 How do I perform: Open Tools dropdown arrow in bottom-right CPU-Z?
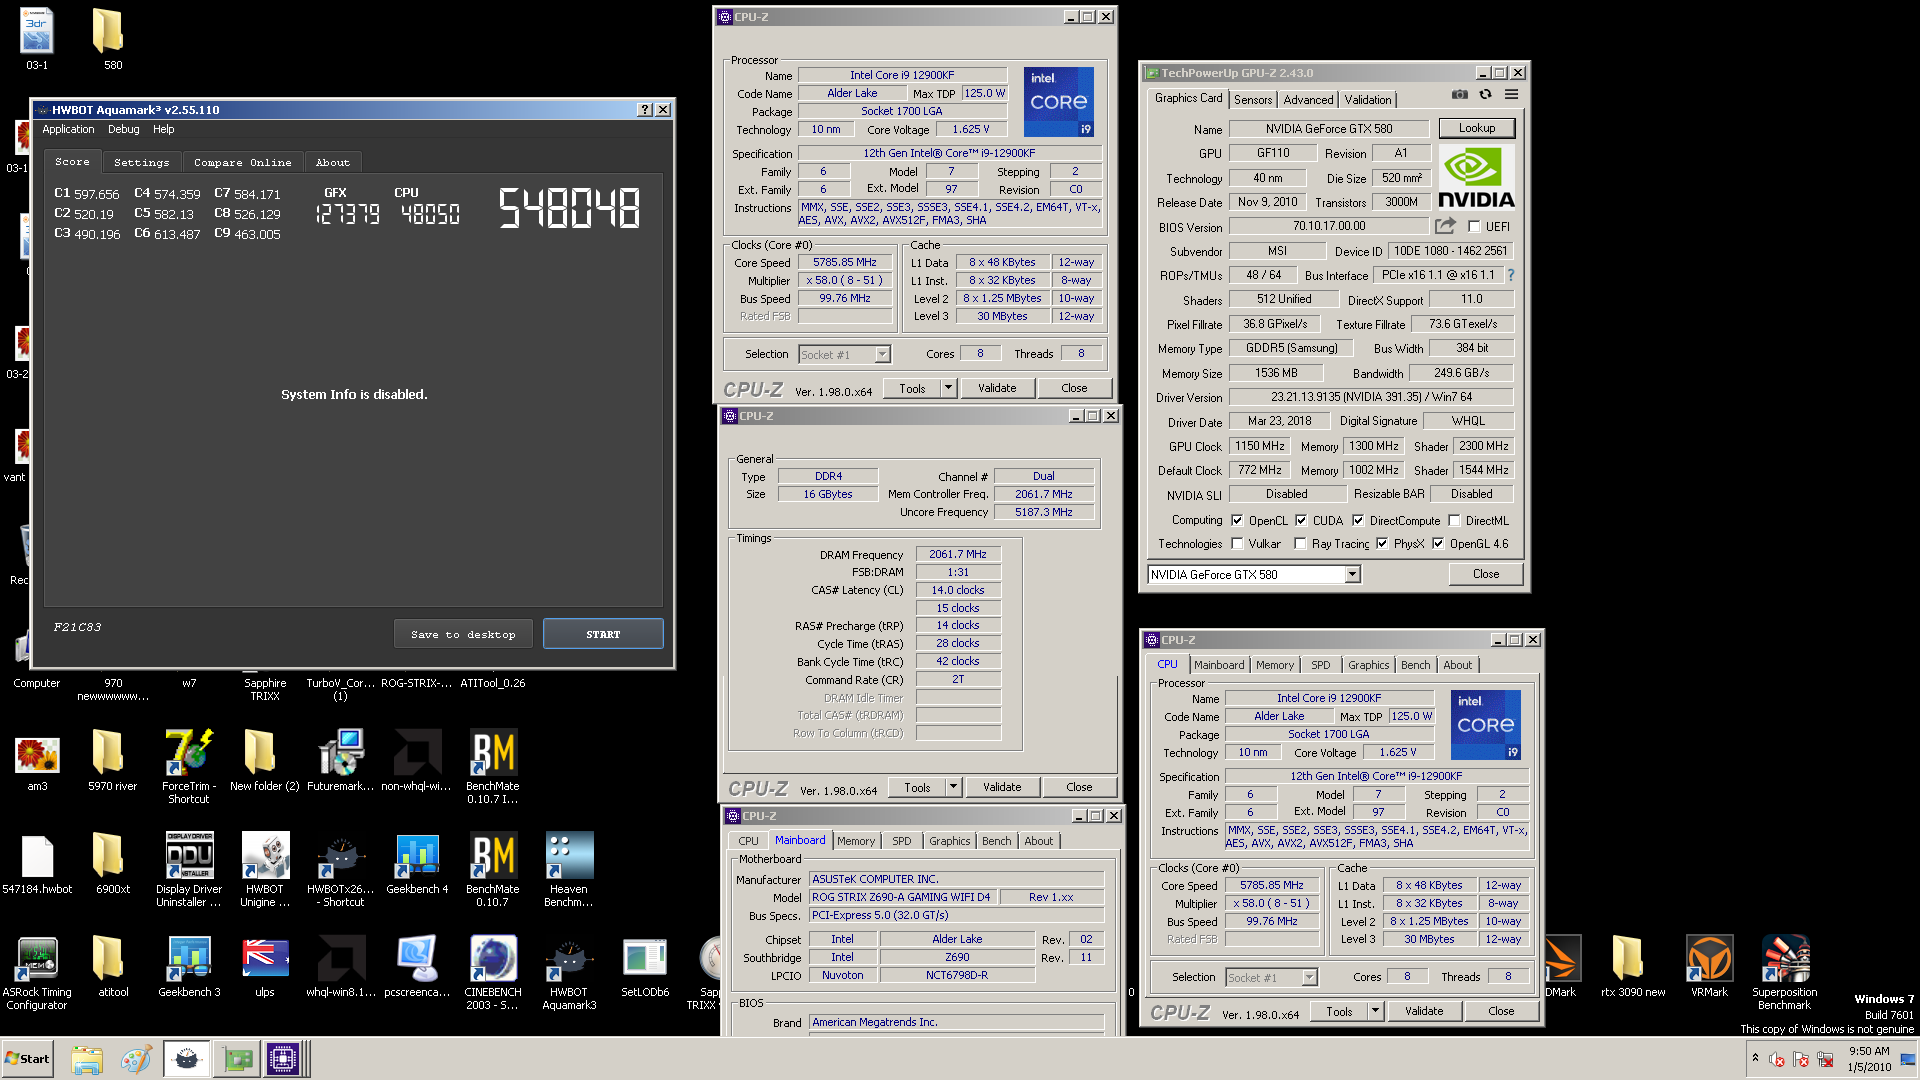(1375, 1011)
